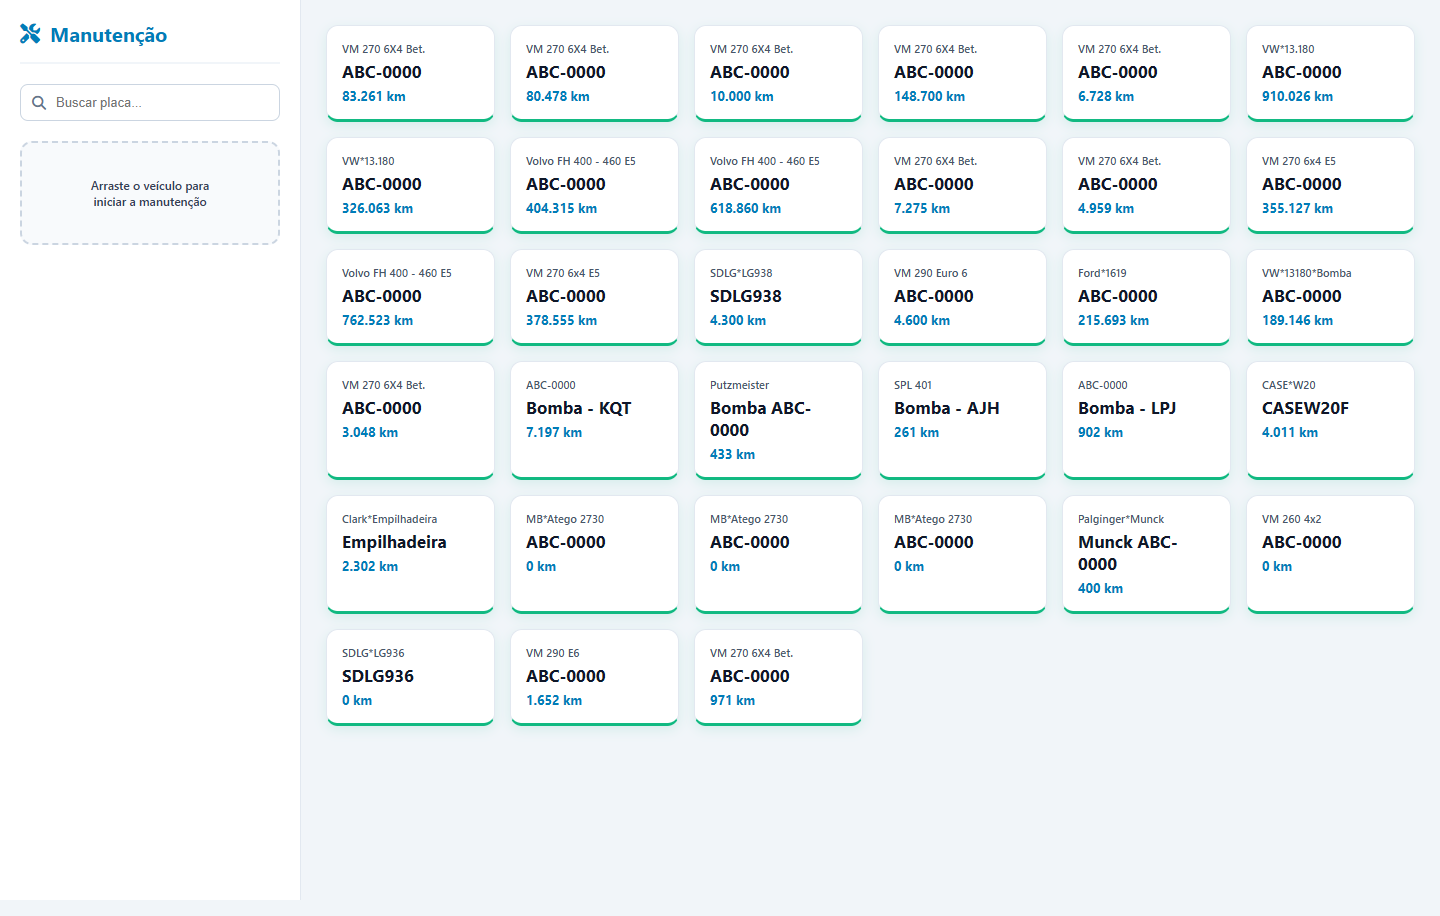1440x916 pixels.
Task: Click the maintenance drop zone 'Arraste o veículo'
Action: 150,193
